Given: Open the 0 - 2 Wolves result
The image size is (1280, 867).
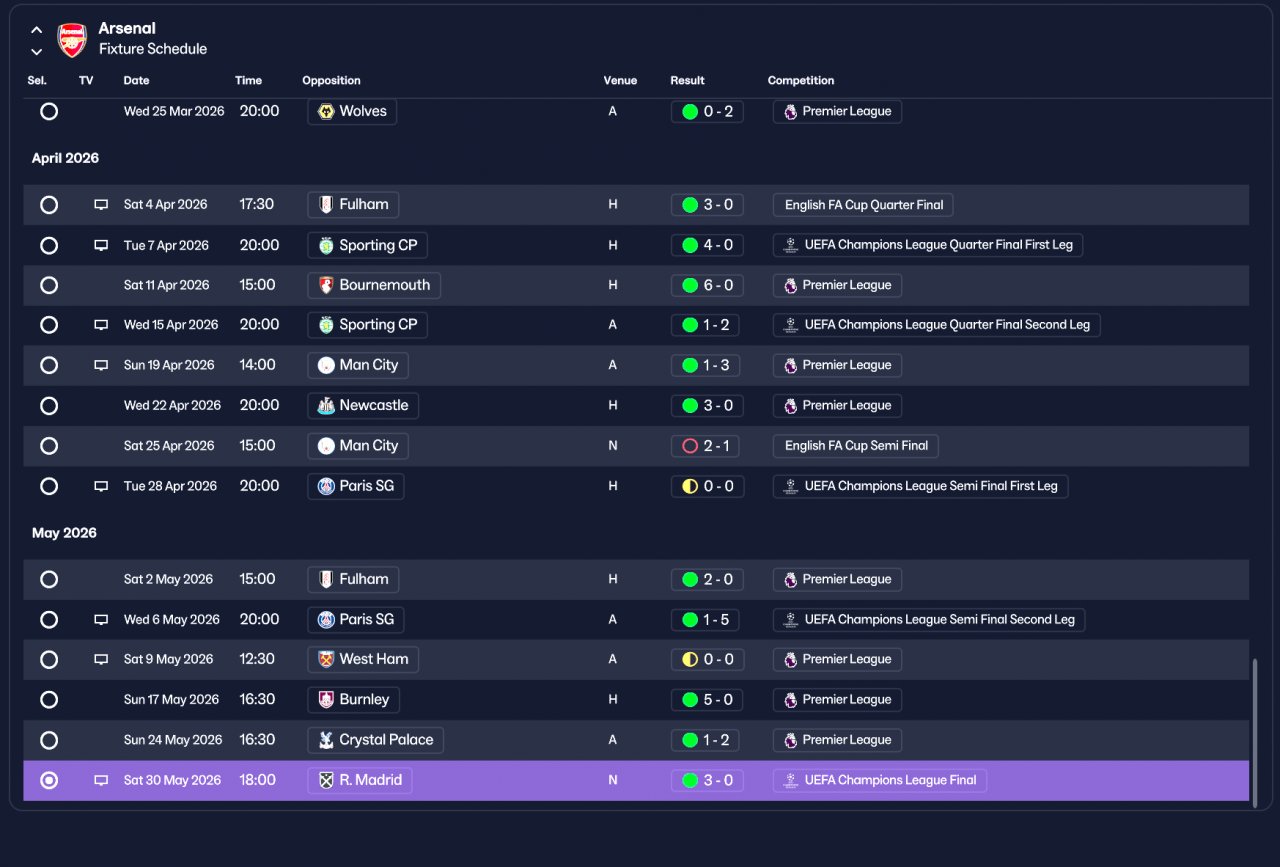Looking at the screenshot, I should 707,112.
